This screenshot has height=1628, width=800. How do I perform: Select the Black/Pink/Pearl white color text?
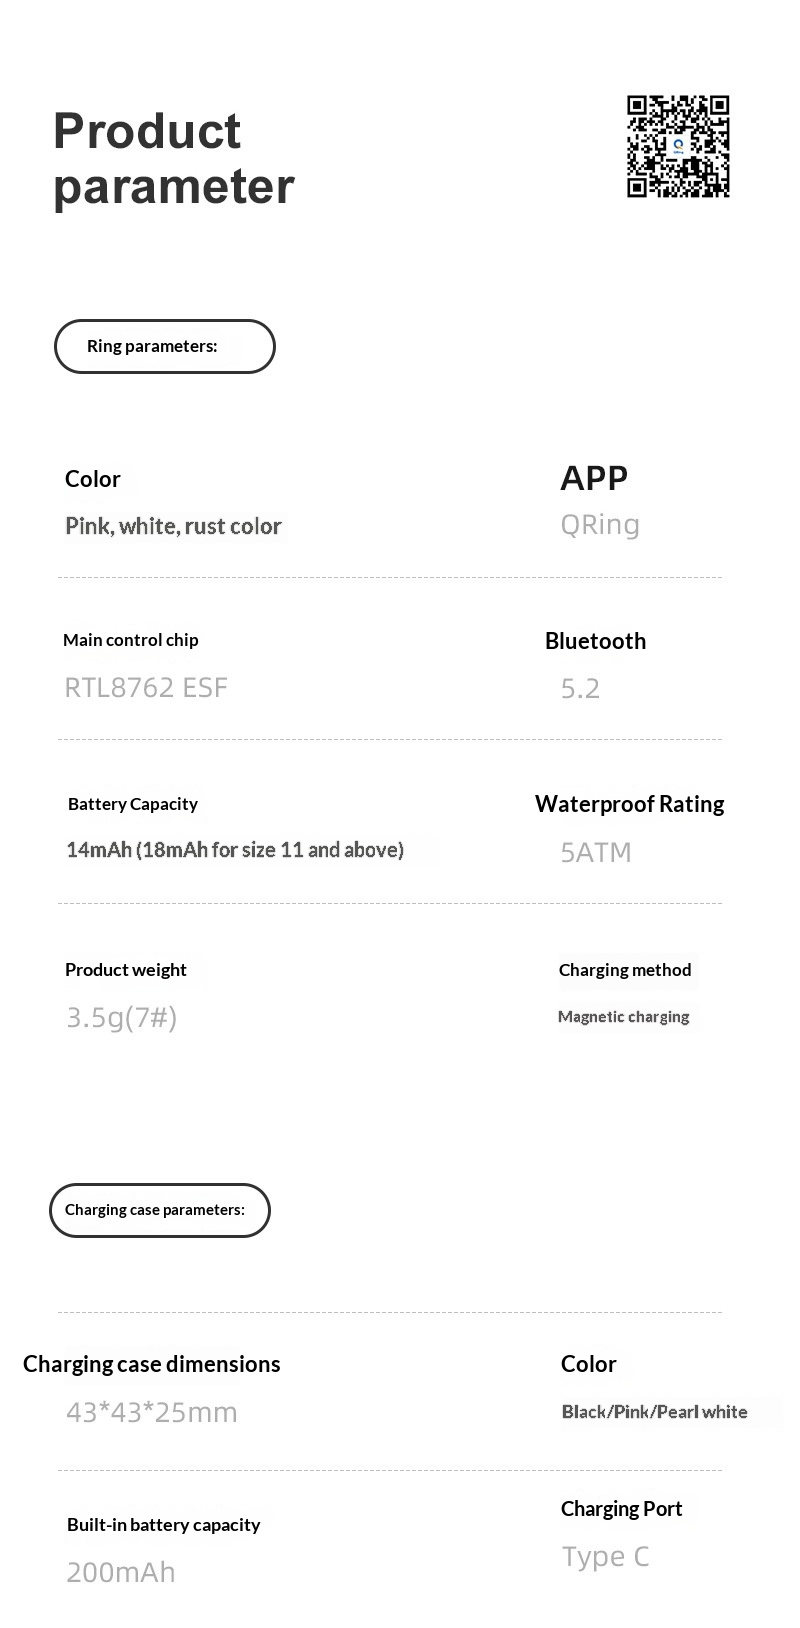click(654, 1412)
